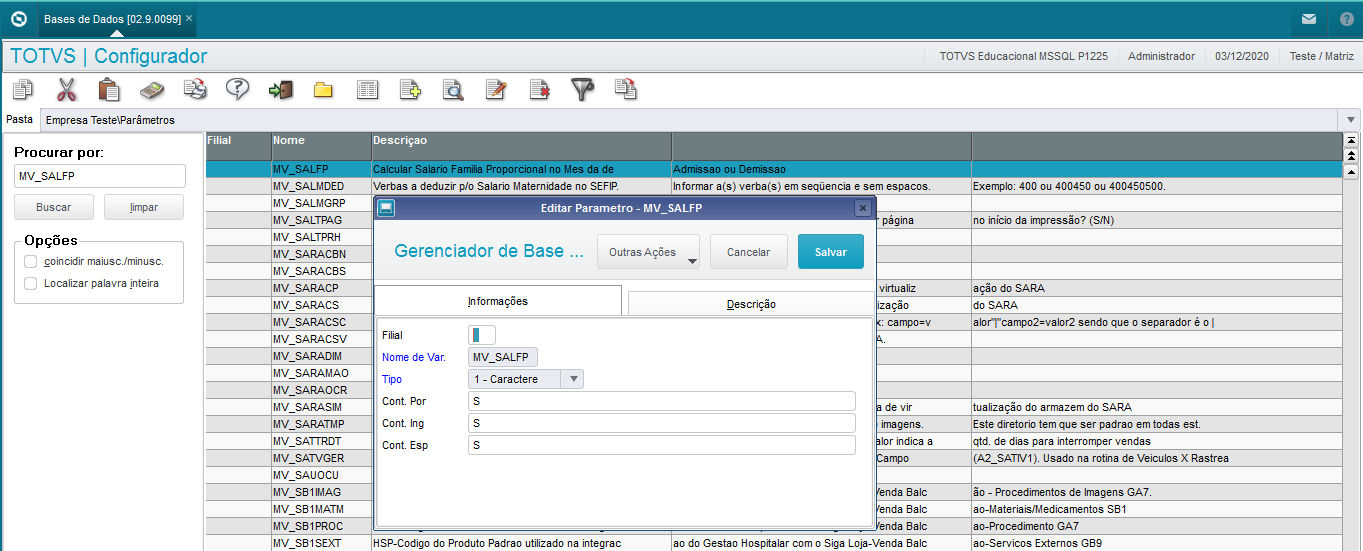Click the exit door icon with green arrow
Viewport: 1363px width, 551px height.
(281, 89)
